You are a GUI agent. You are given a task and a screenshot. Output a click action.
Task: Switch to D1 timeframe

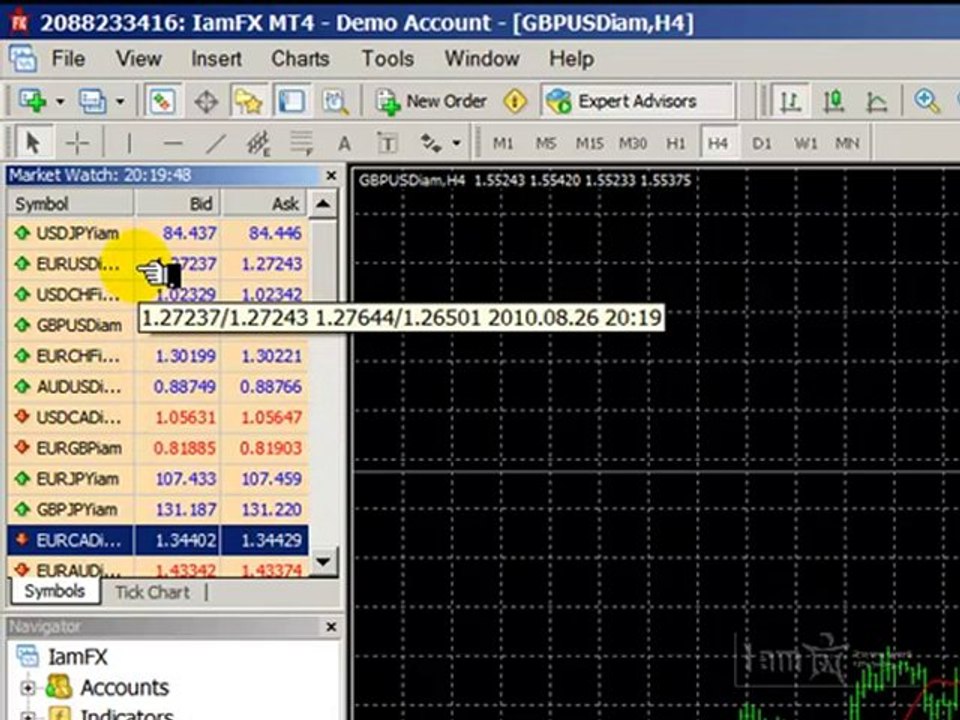point(762,143)
